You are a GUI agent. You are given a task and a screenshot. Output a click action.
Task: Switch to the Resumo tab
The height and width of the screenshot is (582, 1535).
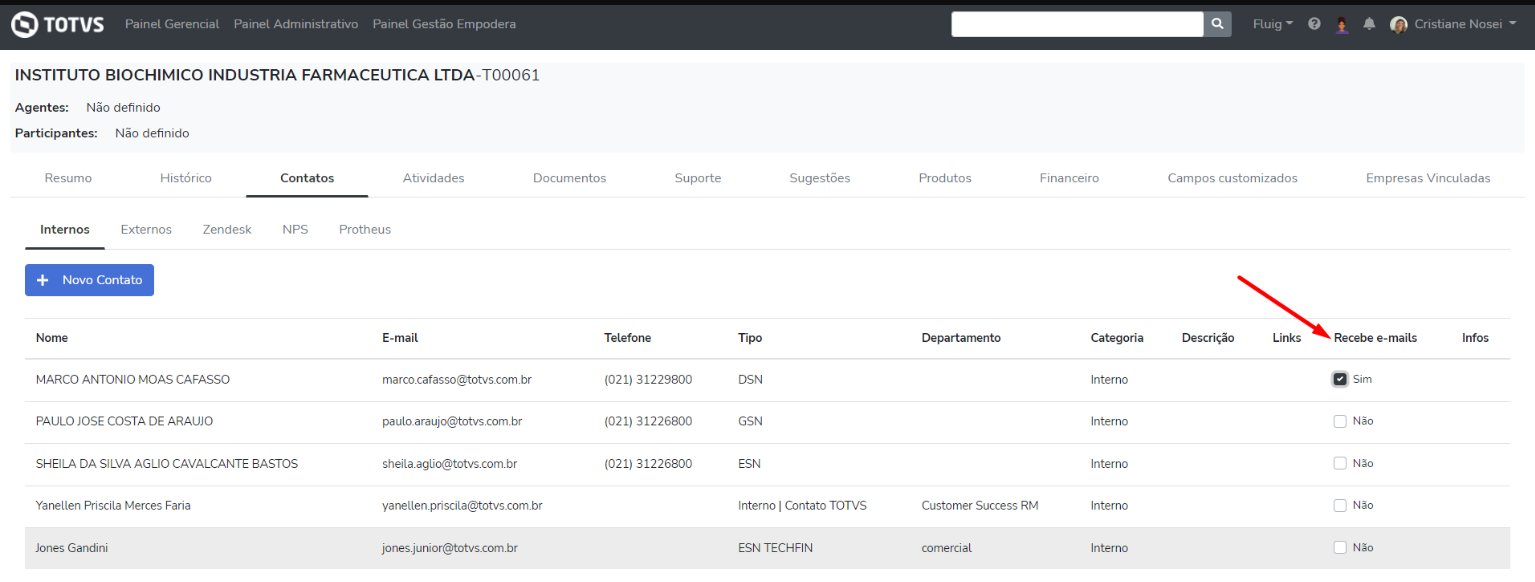[68, 178]
